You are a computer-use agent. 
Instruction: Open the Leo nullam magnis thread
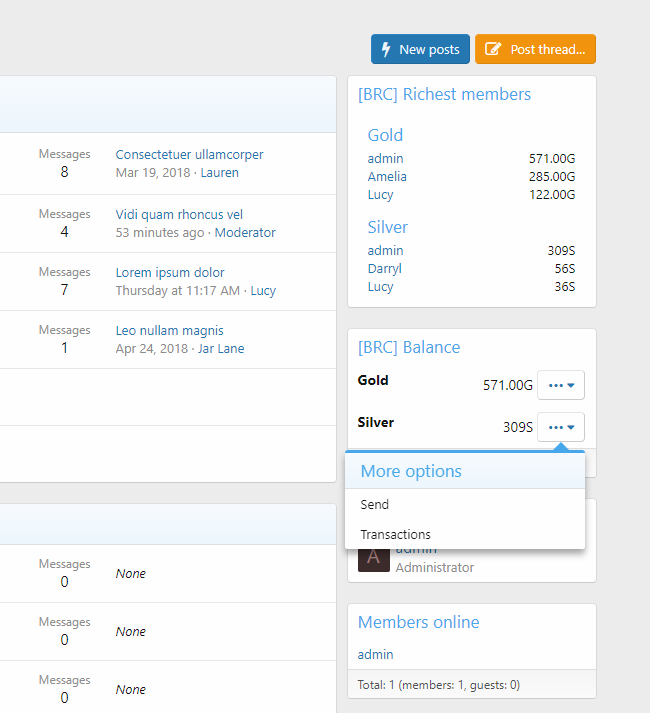tap(169, 331)
